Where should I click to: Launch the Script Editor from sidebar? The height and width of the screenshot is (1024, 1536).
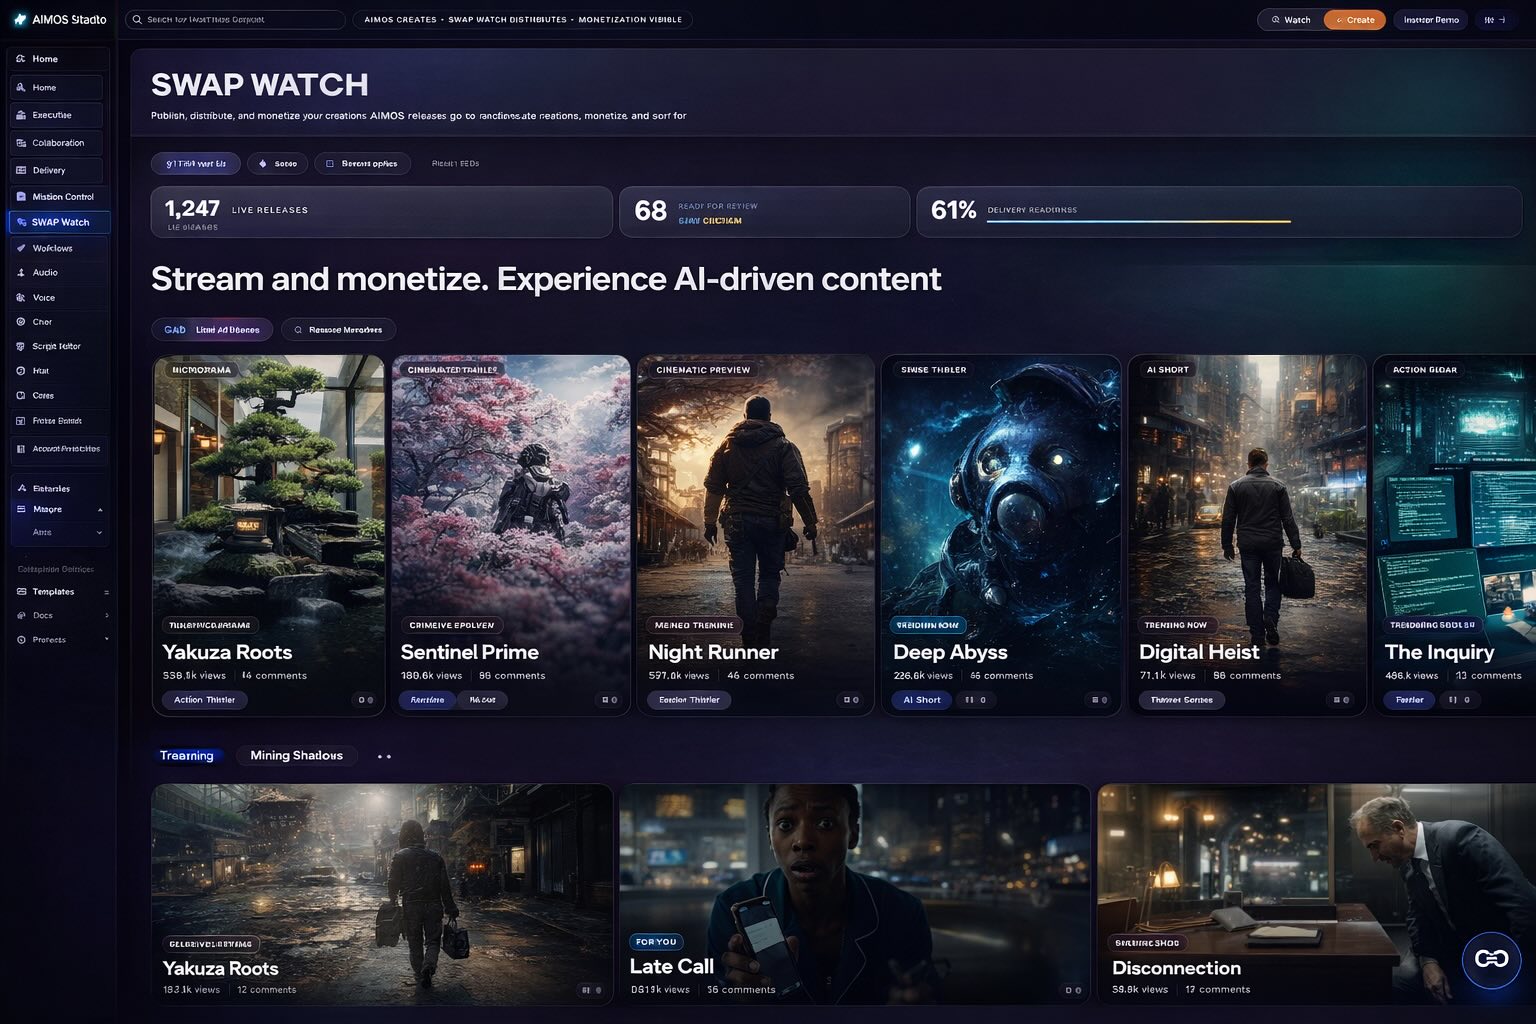tap(57, 345)
